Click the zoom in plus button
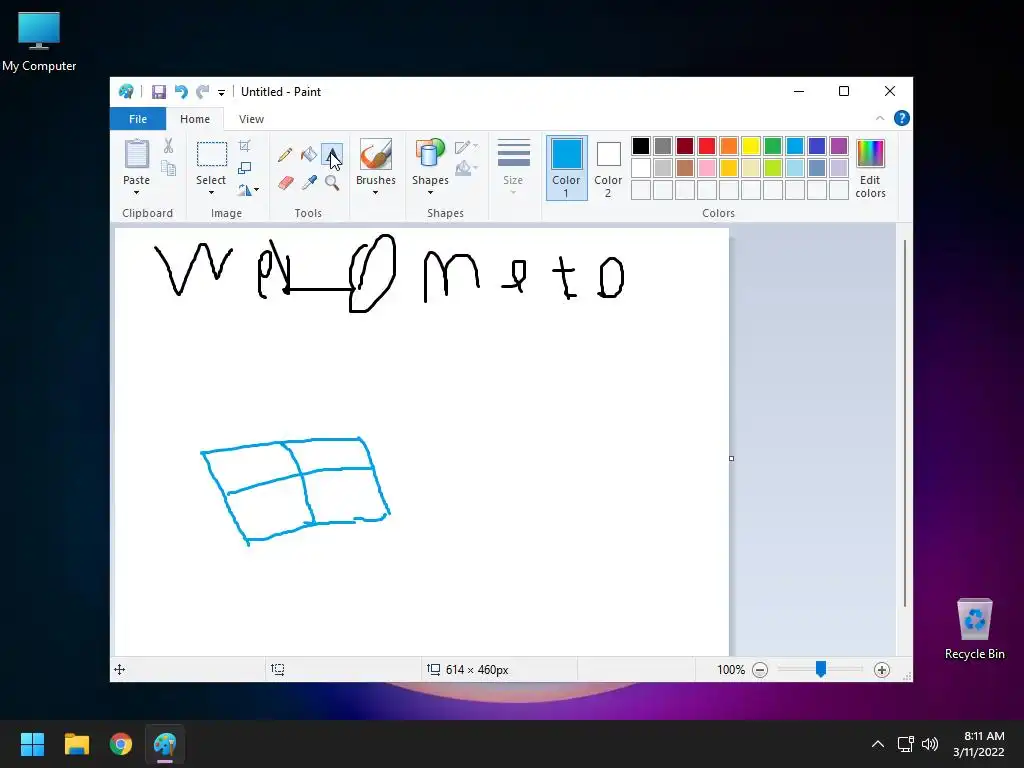The image size is (1024, 768). click(882, 670)
